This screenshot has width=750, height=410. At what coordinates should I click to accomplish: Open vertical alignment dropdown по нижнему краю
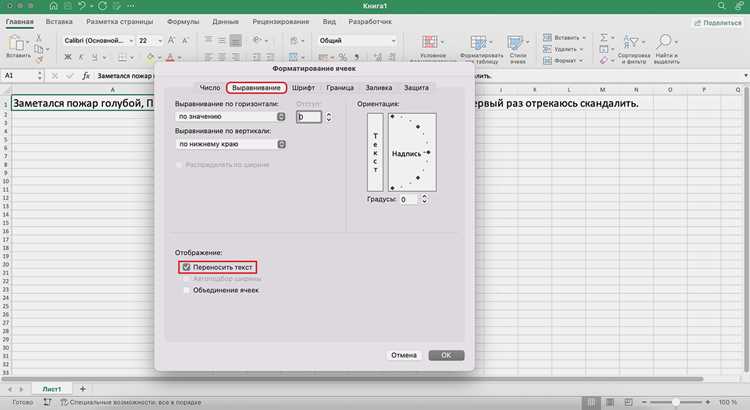pyautogui.click(x=231, y=144)
